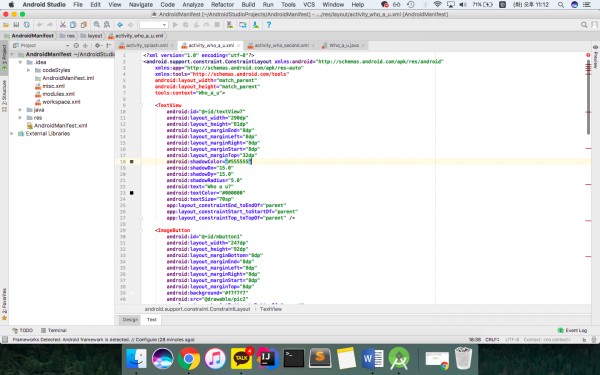
Task: Click the Paste icon in toolbar
Action: click(x=83, y=25)
